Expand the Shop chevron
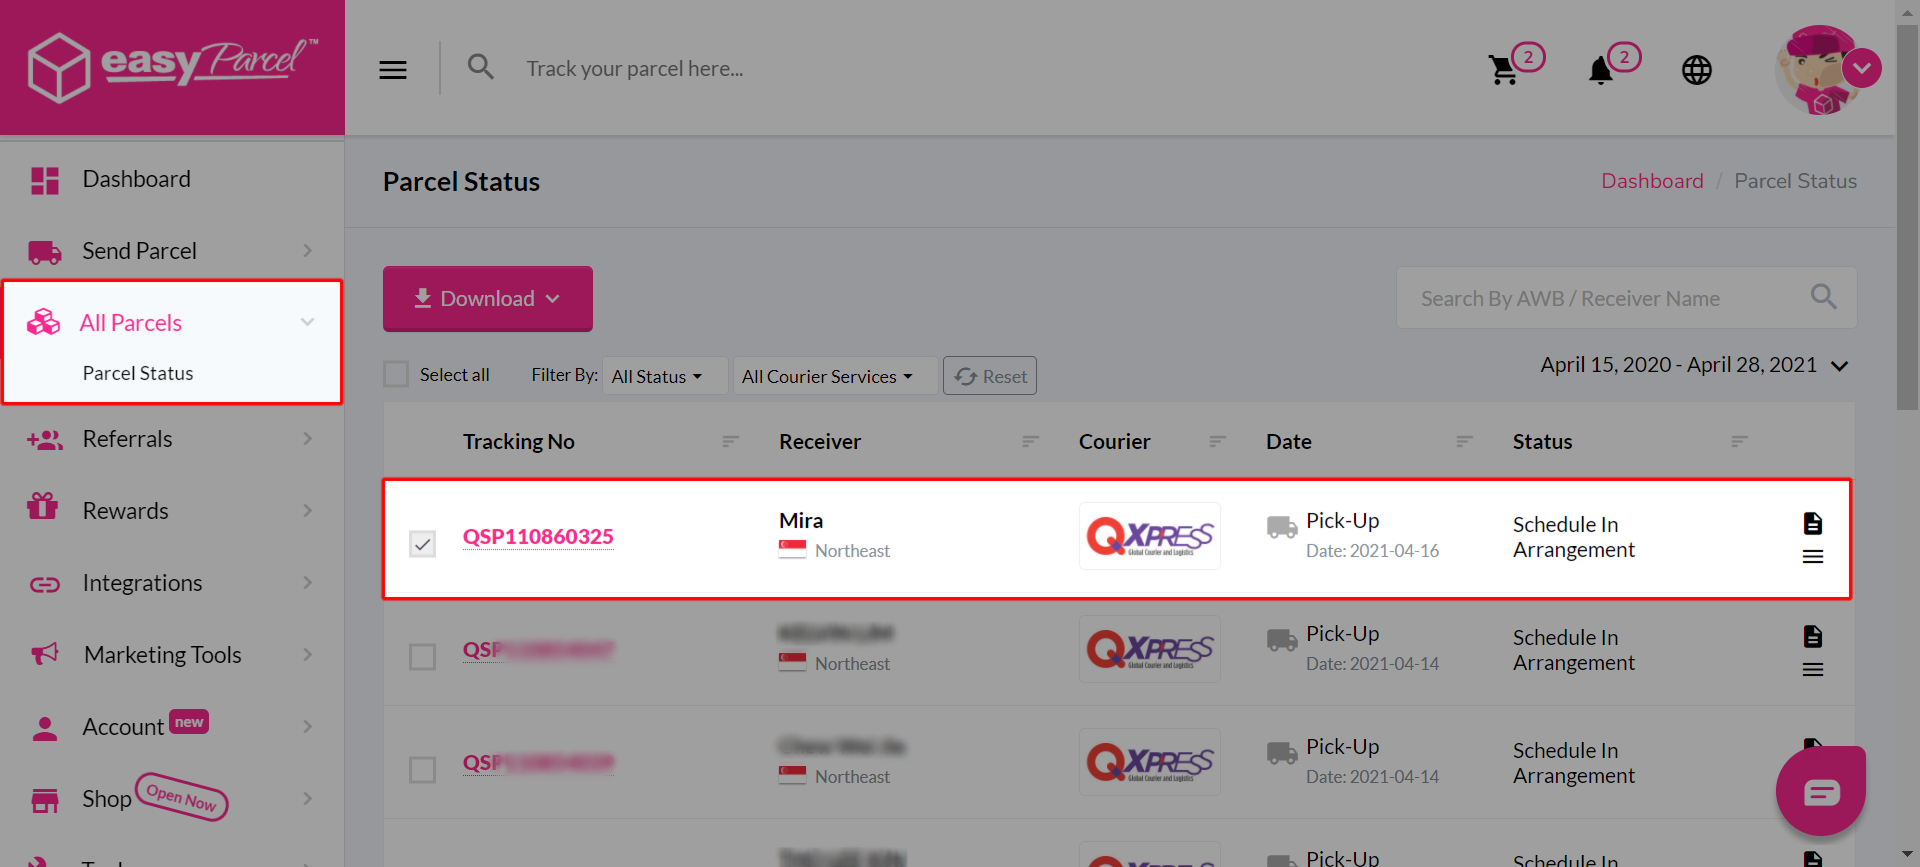The height and width of the screenshot is (867, 1920). (308, 799)
